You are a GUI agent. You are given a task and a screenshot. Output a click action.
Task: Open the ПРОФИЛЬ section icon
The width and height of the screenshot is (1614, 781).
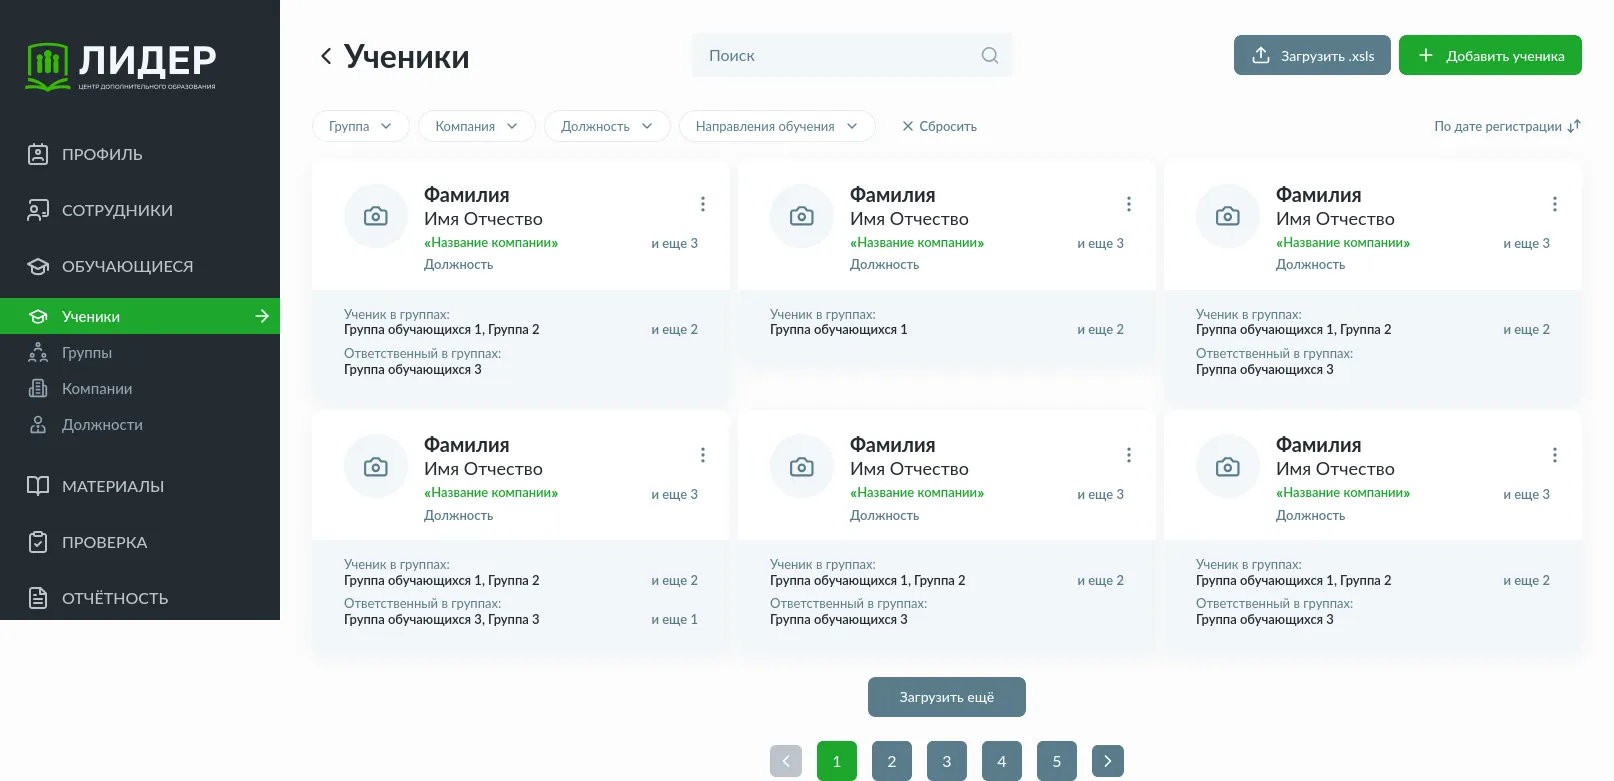point(38,154)
